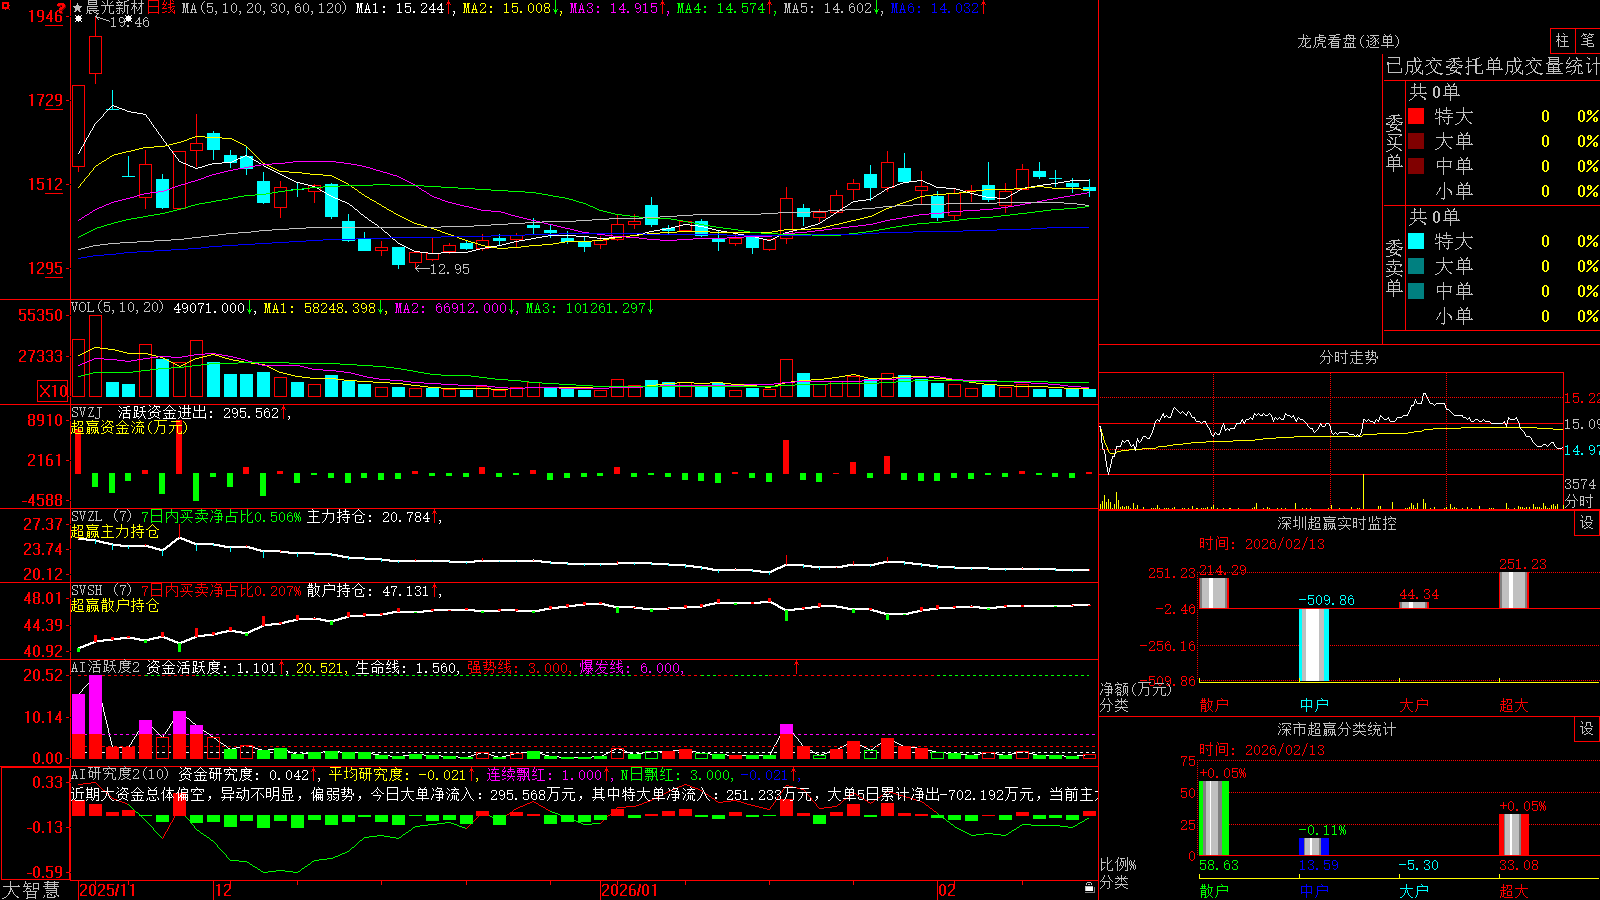Click the 大智慧 logo at bottom left
Viewport: 1600px width, 900px height.
pos(31,889)
